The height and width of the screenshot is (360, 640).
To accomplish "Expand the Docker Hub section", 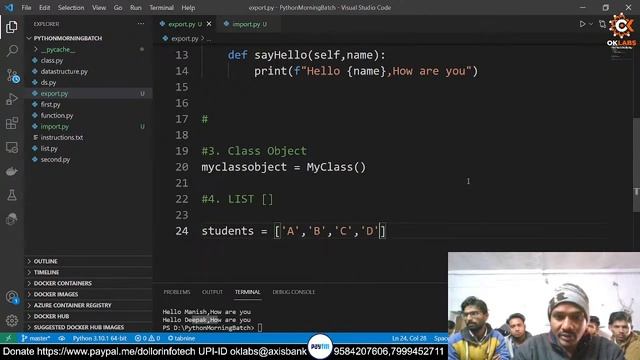I will (51, 316).
